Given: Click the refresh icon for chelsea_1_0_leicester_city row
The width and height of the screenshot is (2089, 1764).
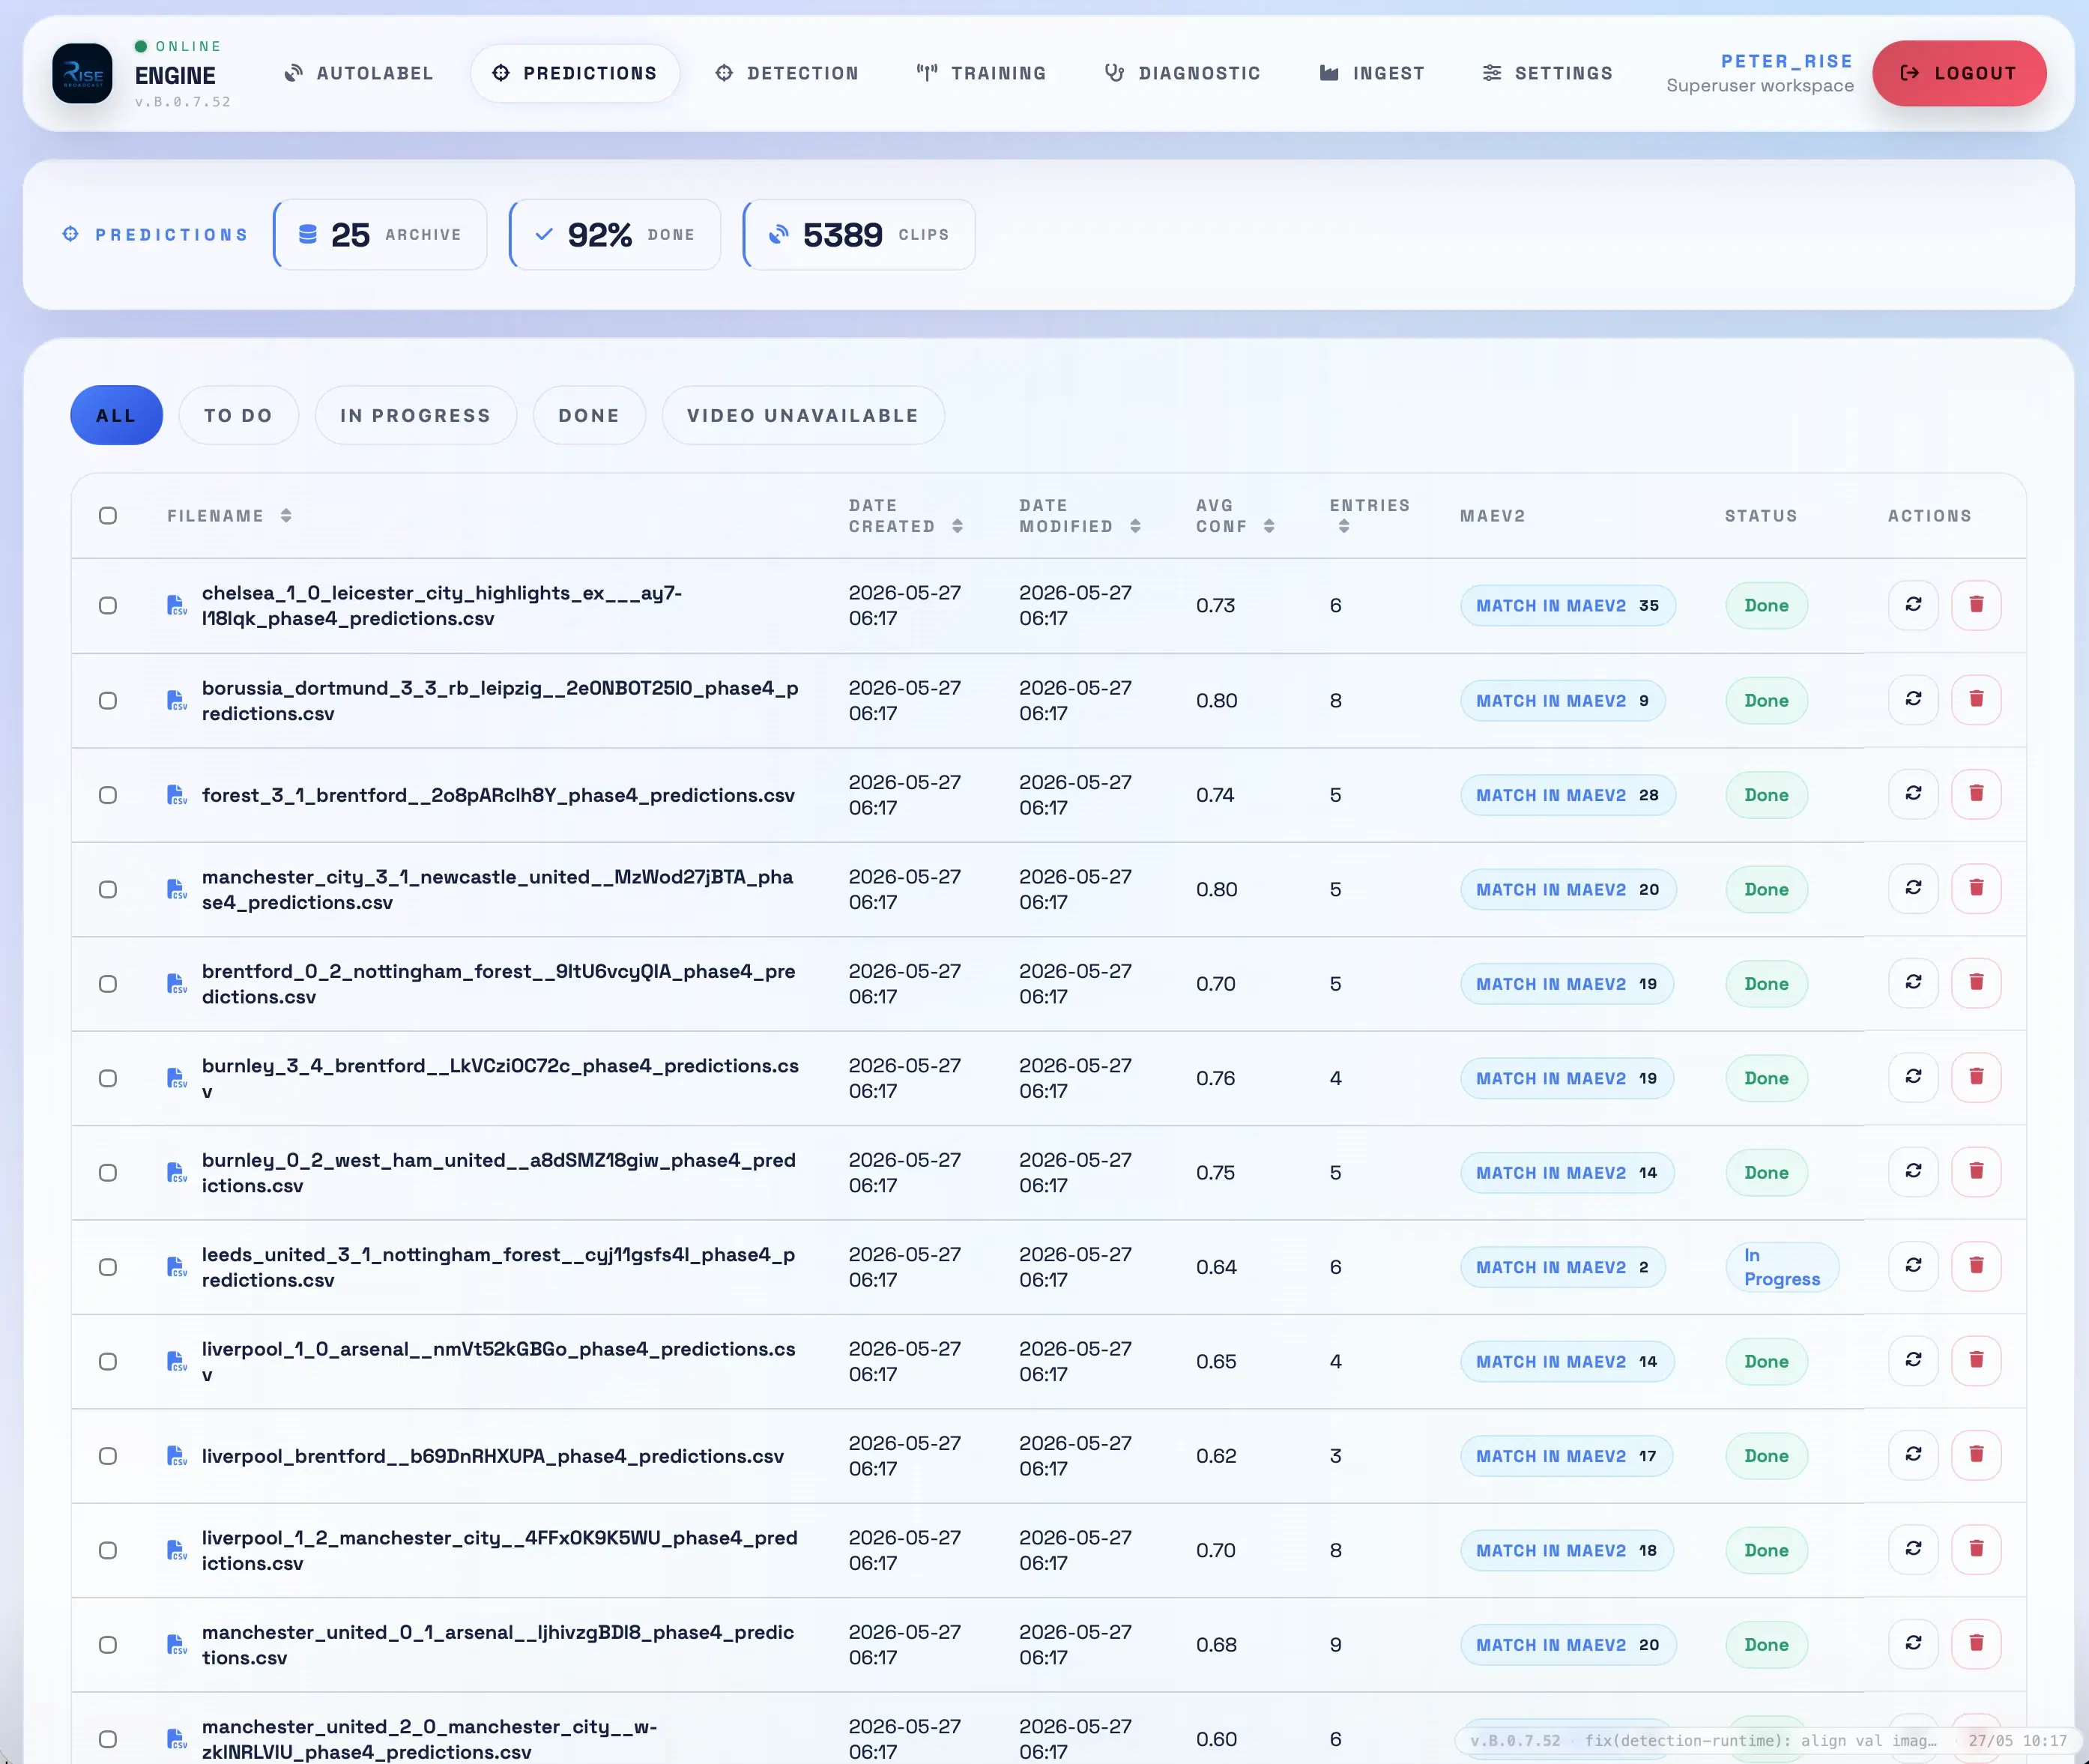Looking at the screenshot, I should click(1913, 605).
